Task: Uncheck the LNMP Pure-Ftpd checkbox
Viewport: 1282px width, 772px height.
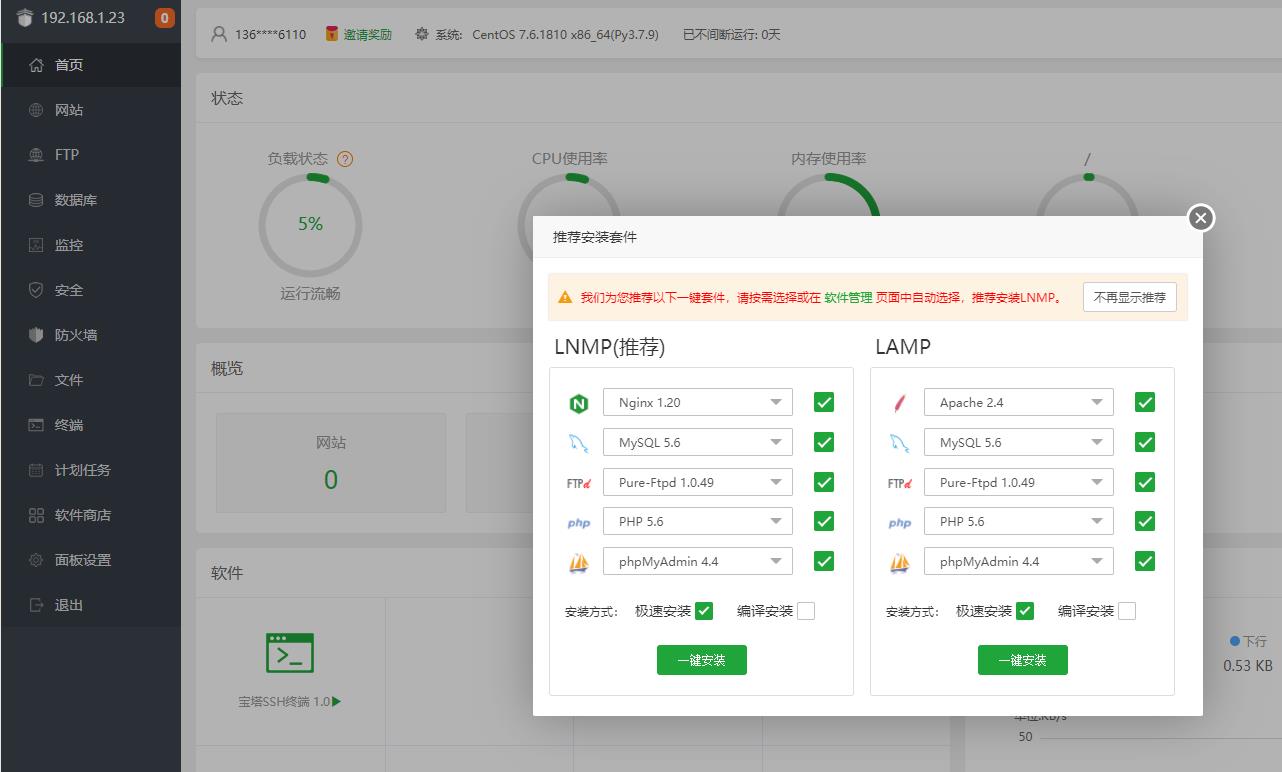Action: (824, 482)
